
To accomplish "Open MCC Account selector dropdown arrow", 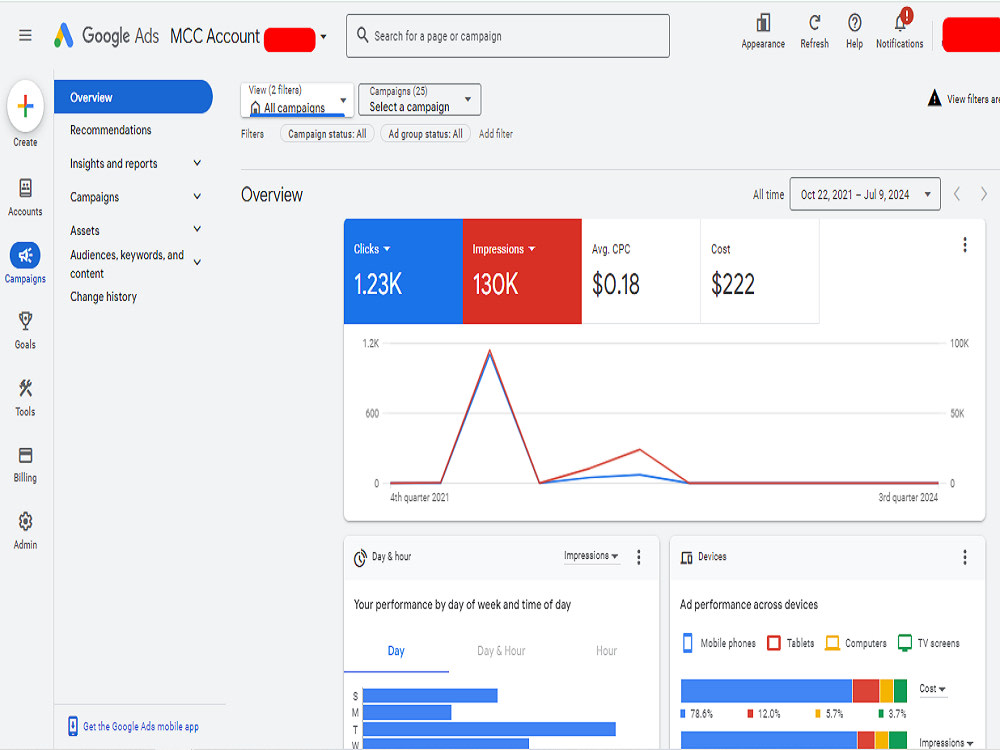I will (323, 36).
